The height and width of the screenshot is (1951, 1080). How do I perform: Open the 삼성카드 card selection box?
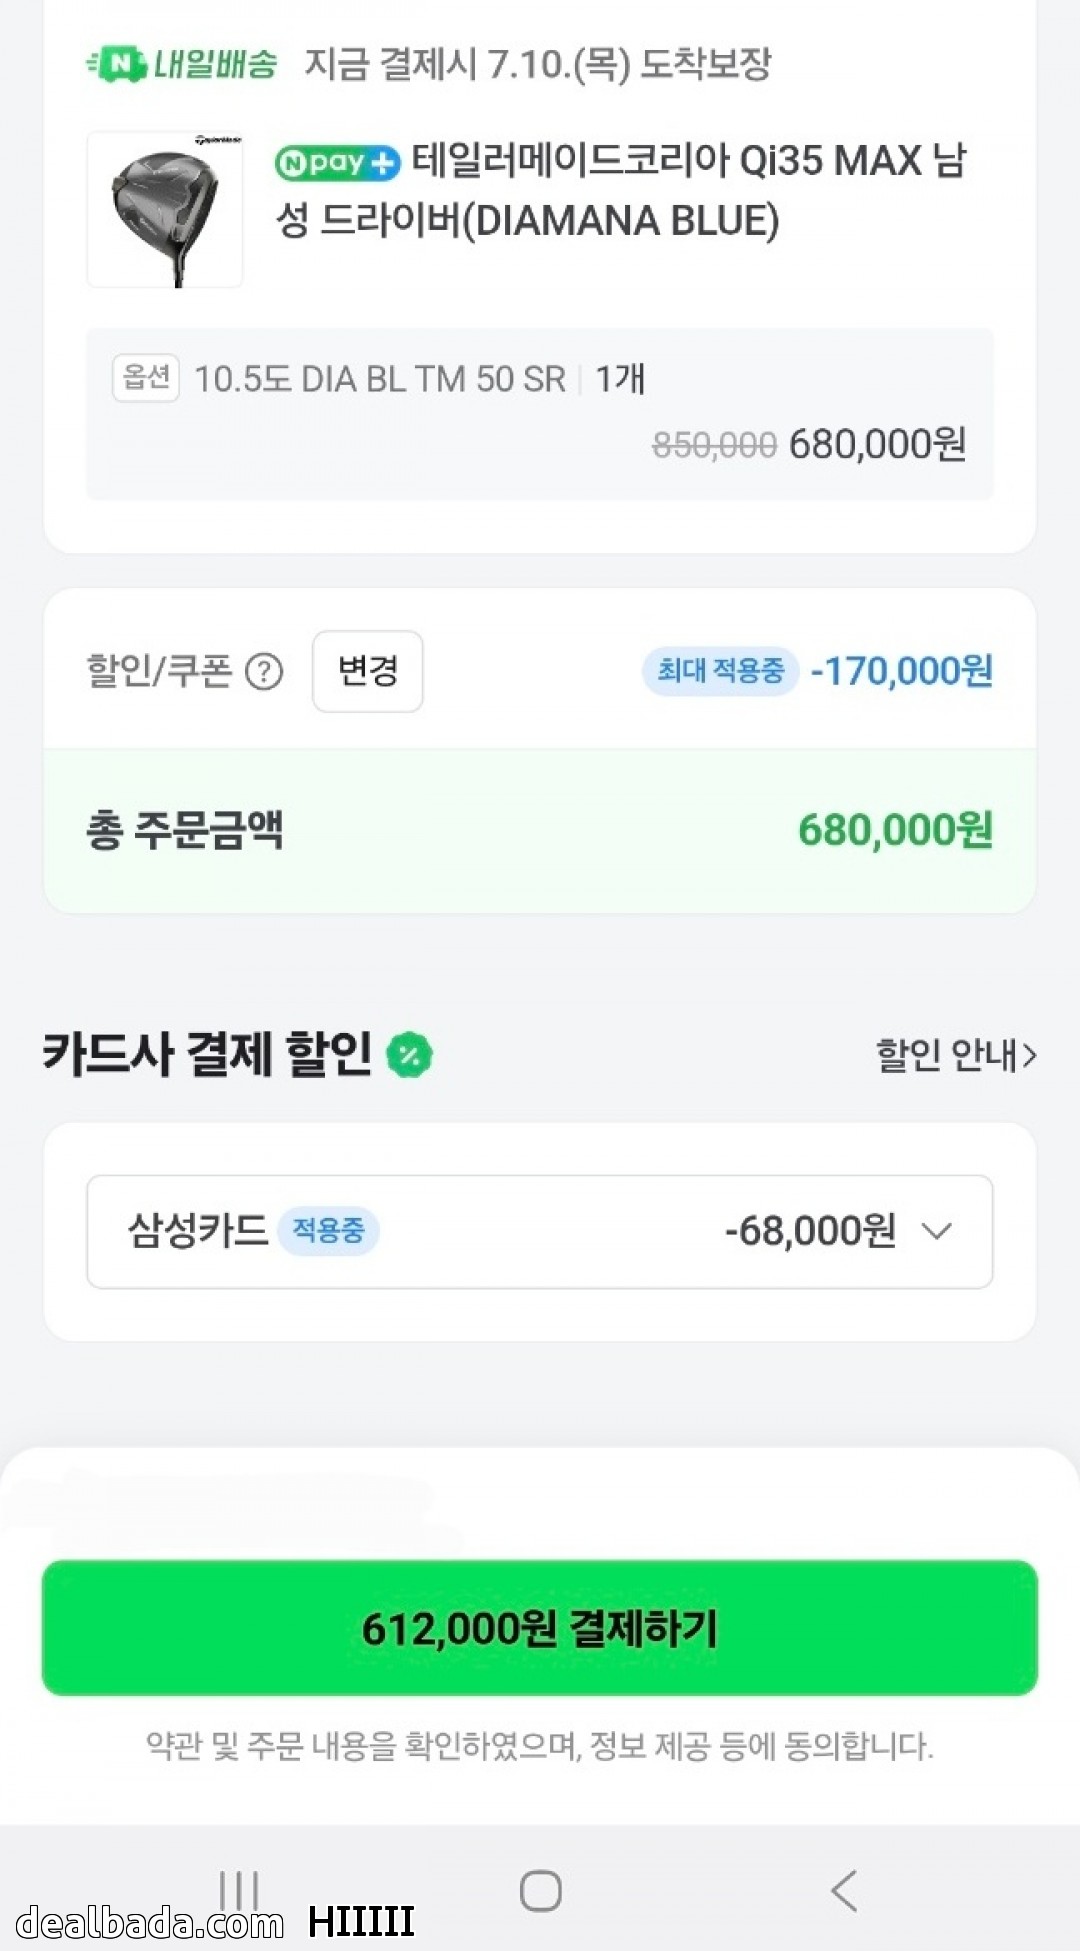pos(540,1232)
